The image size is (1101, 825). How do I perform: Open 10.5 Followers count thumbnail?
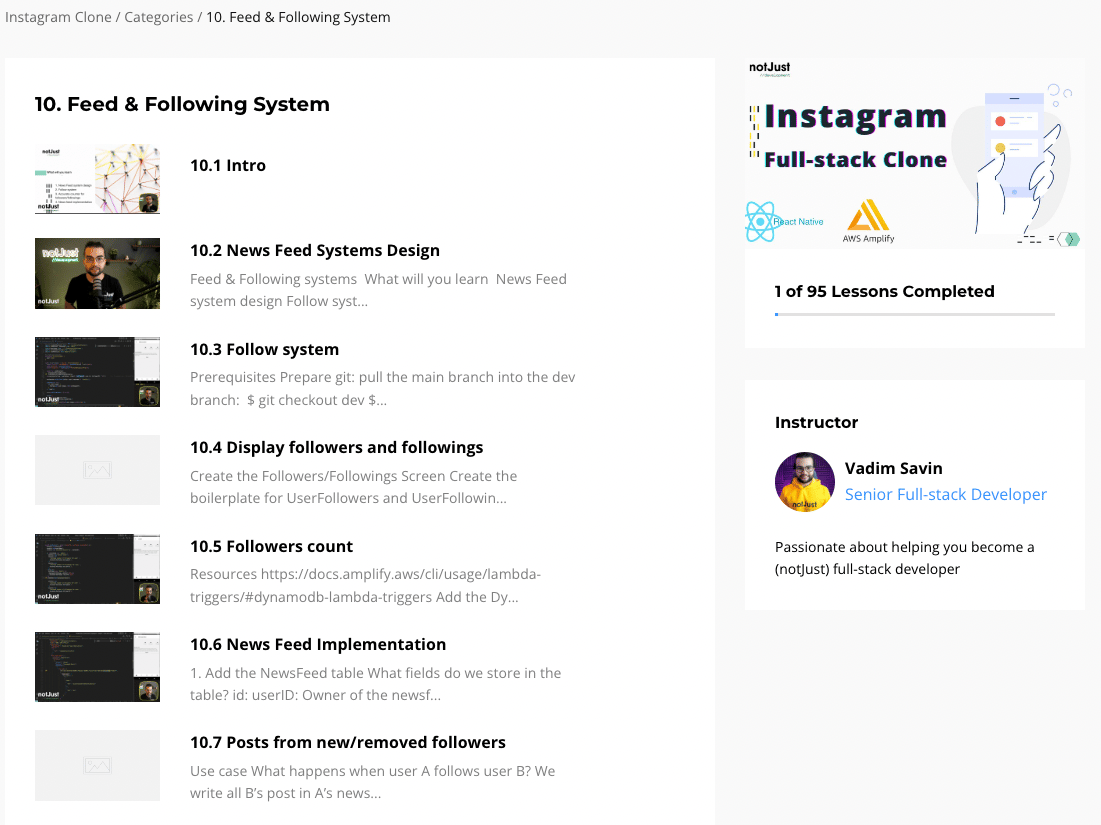coord(98,569)
